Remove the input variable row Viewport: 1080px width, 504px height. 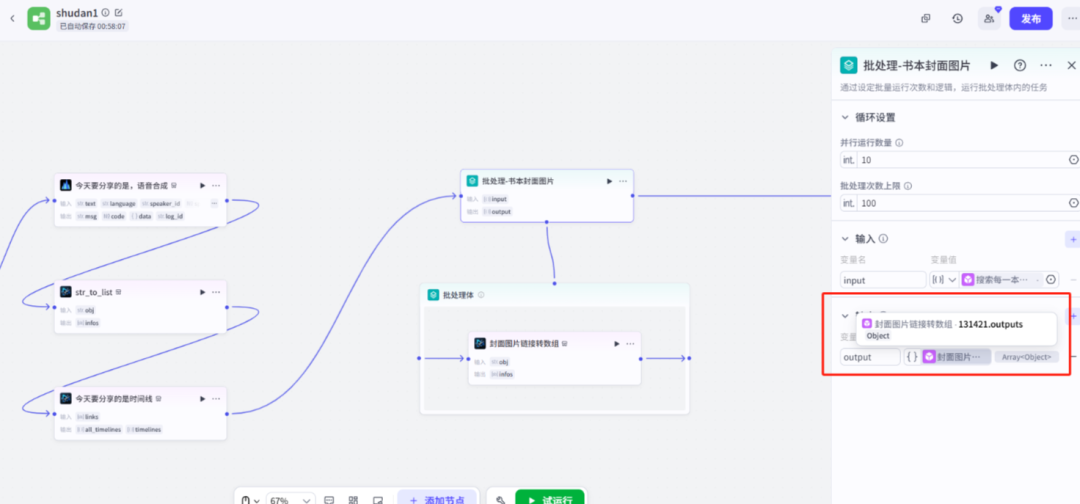coord(1073,280)
